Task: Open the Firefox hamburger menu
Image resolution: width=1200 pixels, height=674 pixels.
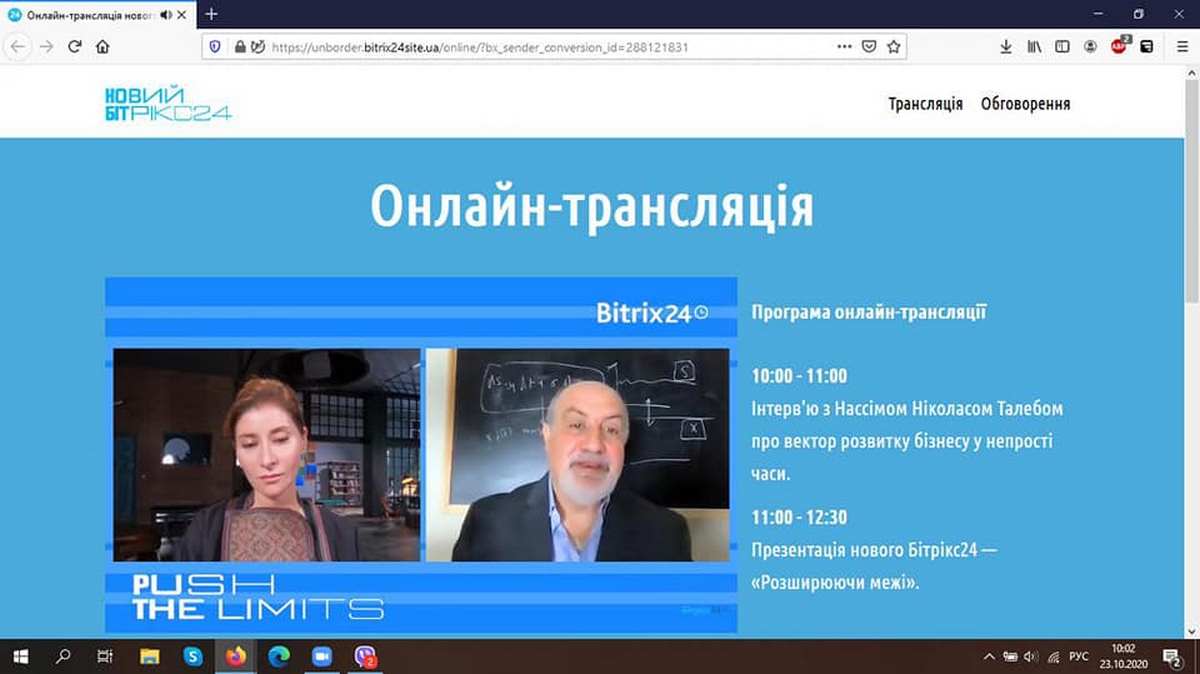Action: pos(1182,46)
